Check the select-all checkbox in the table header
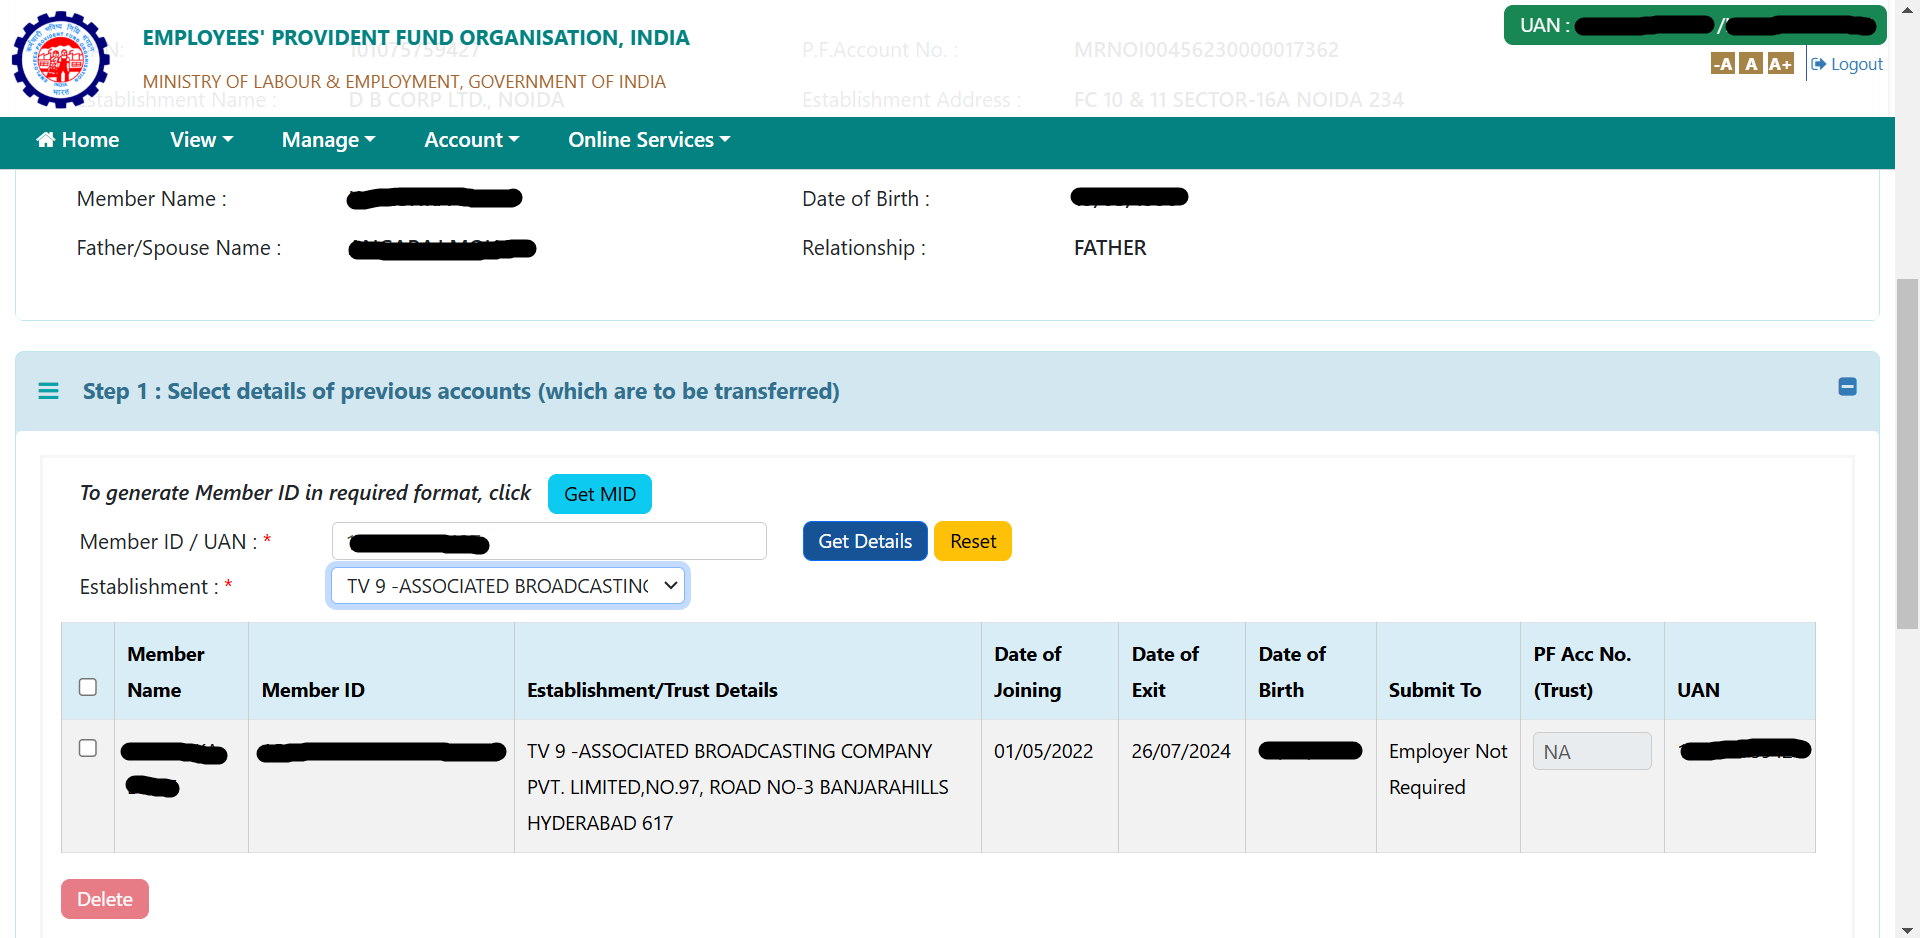This screenshot has width=1920, height=938. click(87, 687)
